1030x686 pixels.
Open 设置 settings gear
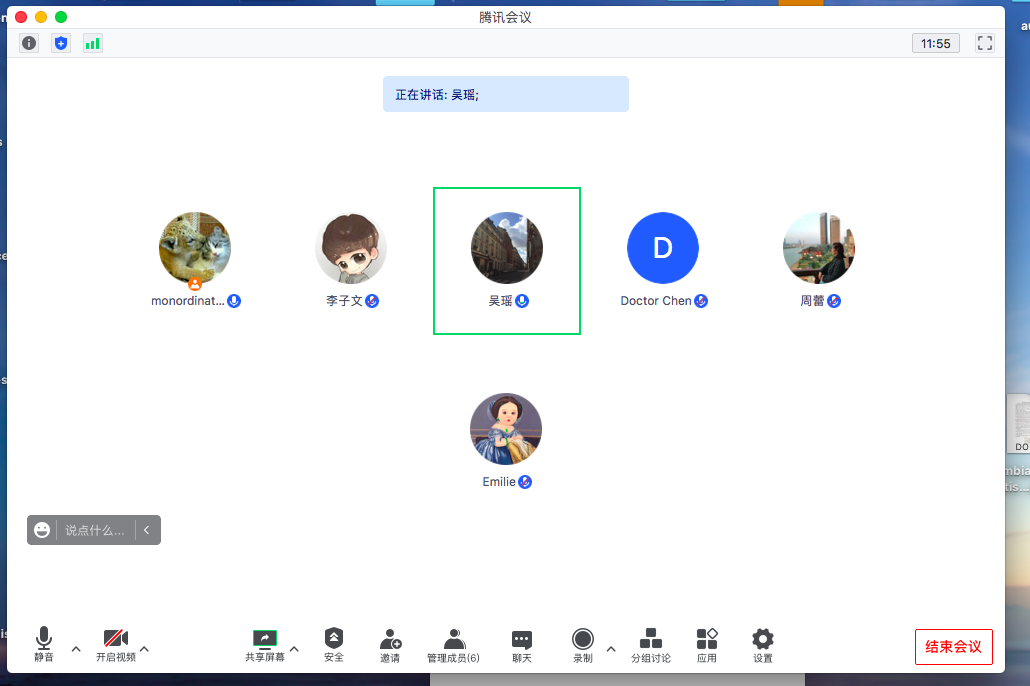(763, 645)
